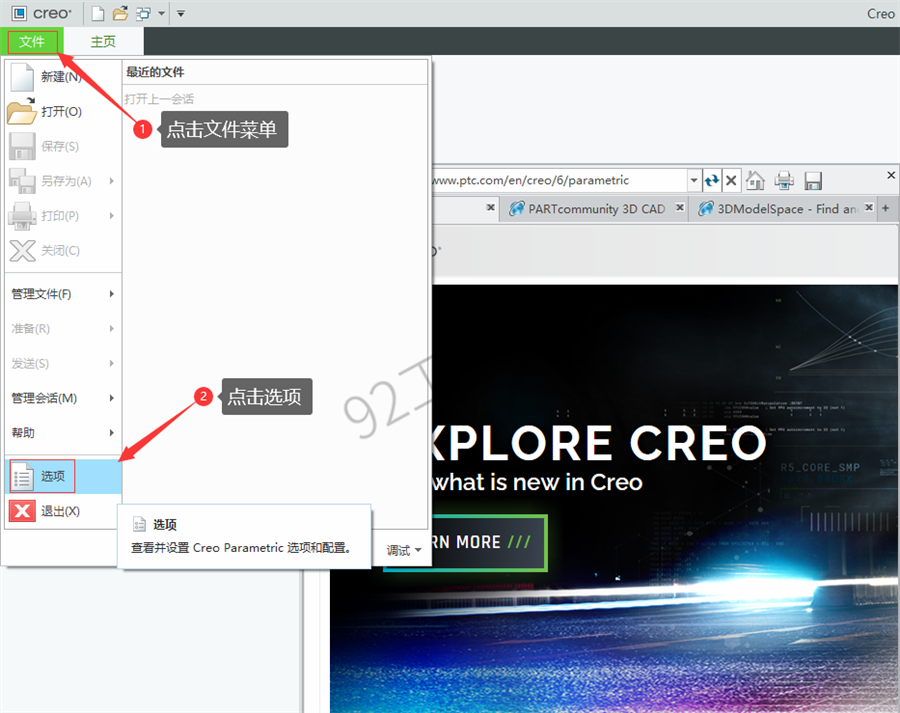Click the browser save page icon
The width and height of the screenshot is (900, 713).
813,181
